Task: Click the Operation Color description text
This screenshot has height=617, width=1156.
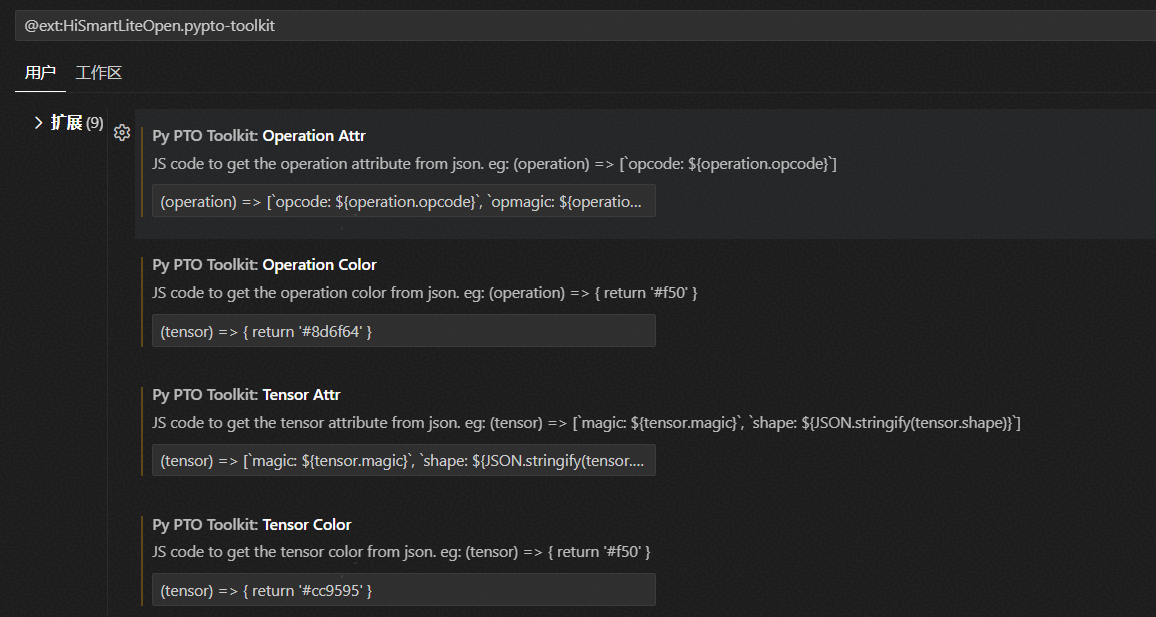Action: (424, 293)
